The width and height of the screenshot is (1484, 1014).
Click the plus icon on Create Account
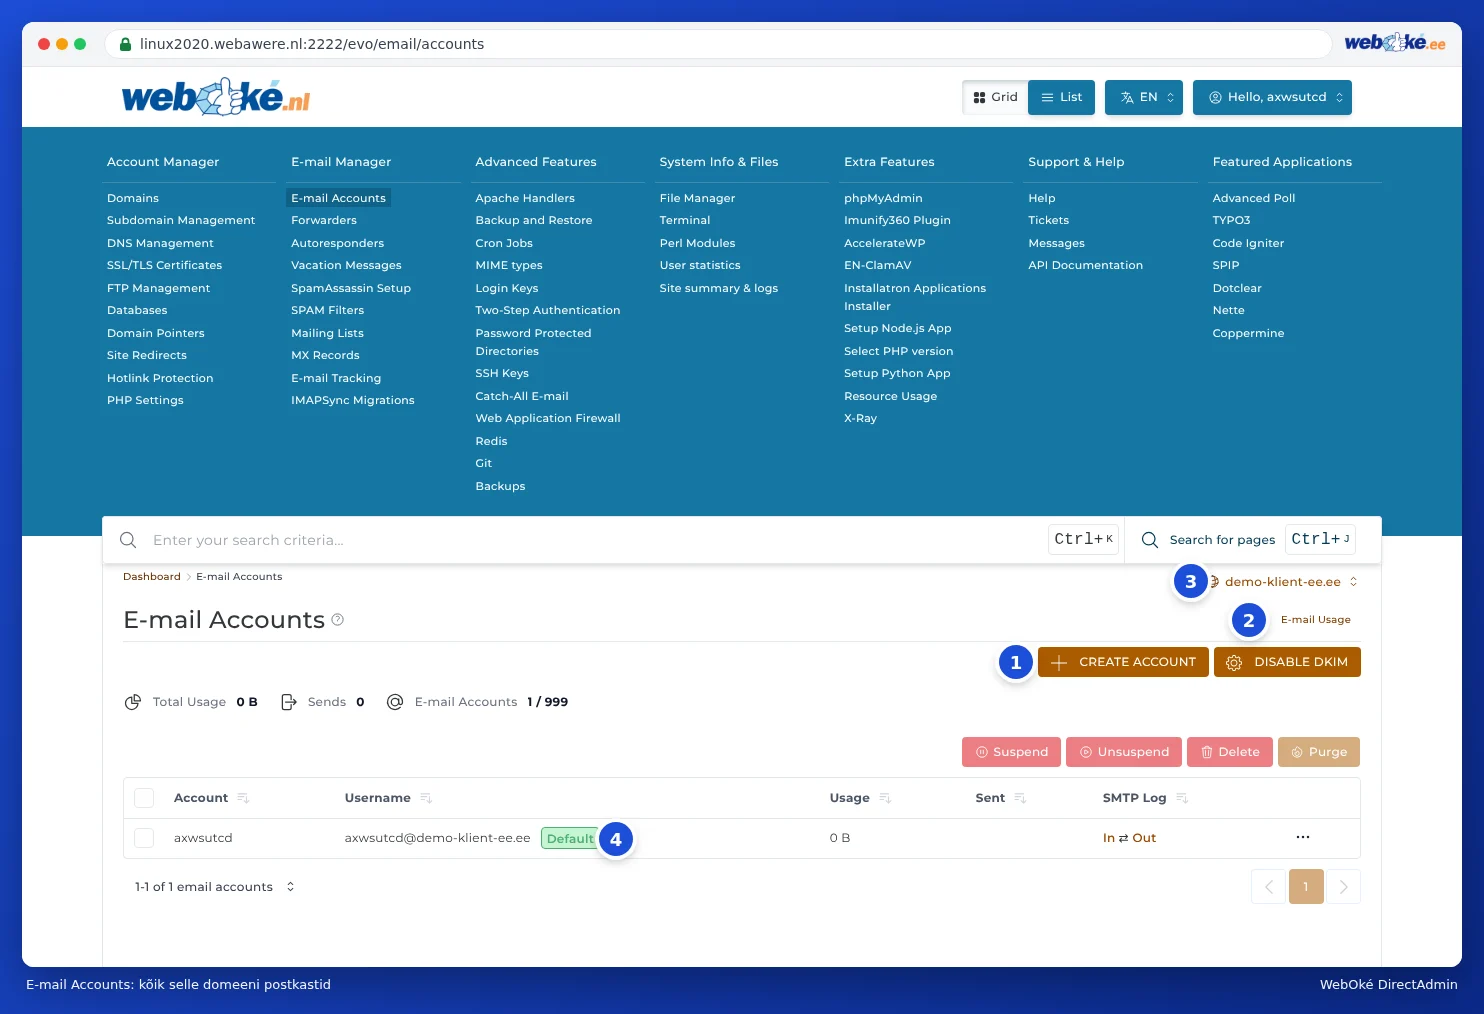1059,662
